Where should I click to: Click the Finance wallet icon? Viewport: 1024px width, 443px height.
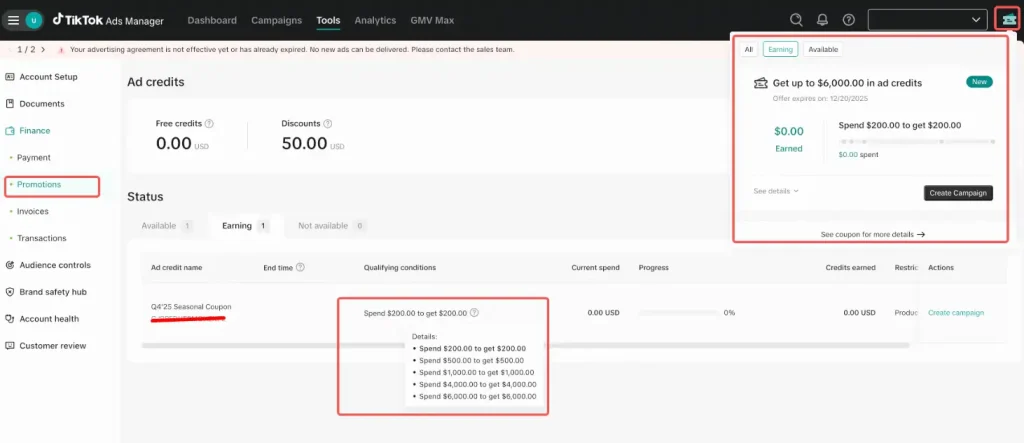[9, 130]
